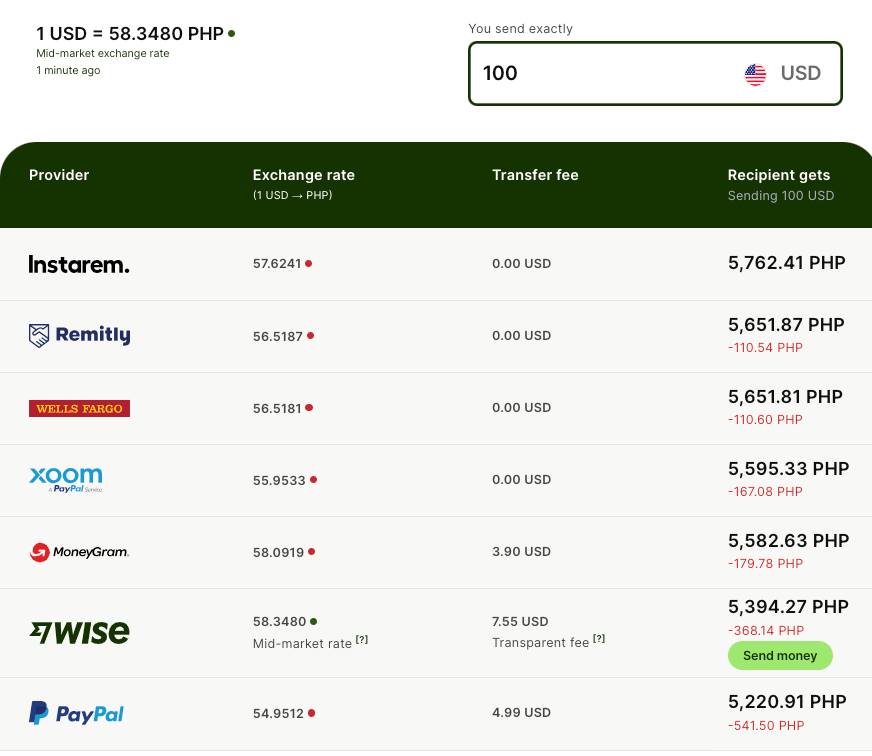The image size is (872, 756).
Task: Click the US flag icon in the amount field
Action: 755,73
